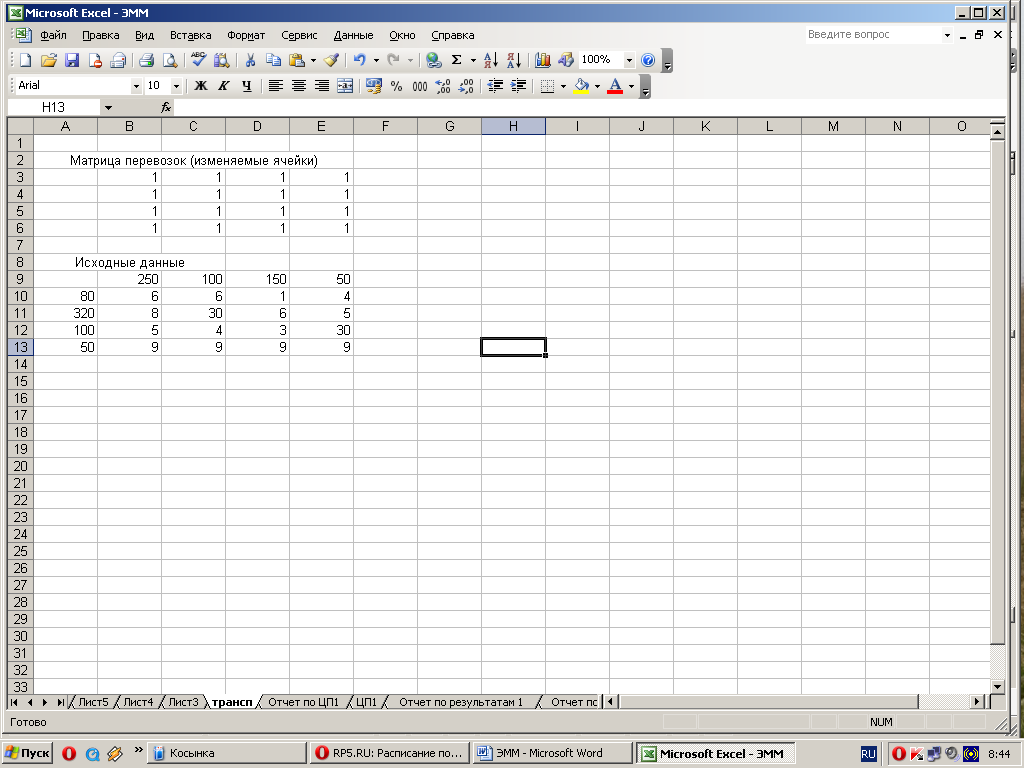Open the borders dropdown arrow
Viewport: 1024px width, 768px height.
(564, 86)
